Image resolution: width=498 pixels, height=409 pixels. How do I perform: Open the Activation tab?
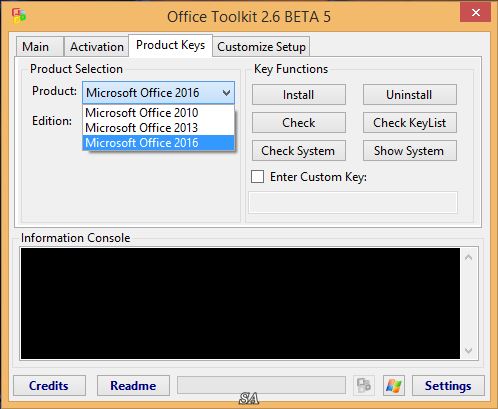click(96, 47)
